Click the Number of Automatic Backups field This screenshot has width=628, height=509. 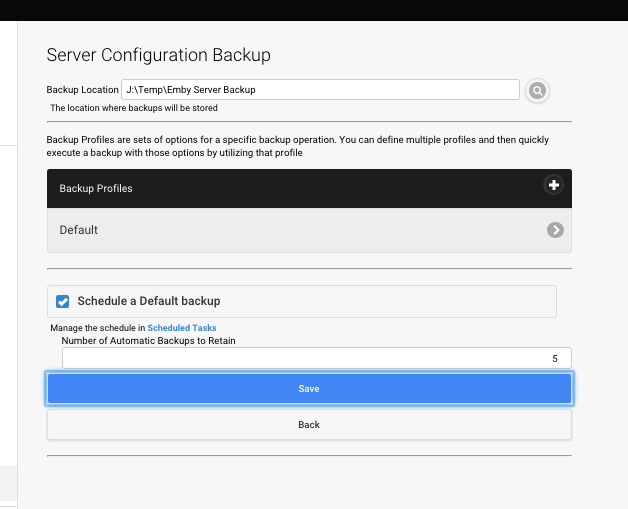tap(300, 358)
